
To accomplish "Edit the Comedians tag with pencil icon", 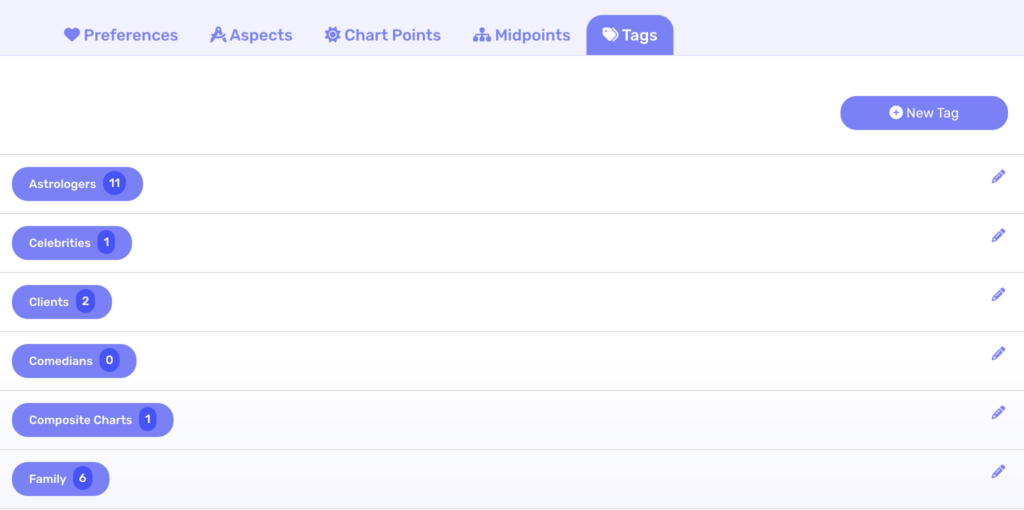I will point(998,354).
